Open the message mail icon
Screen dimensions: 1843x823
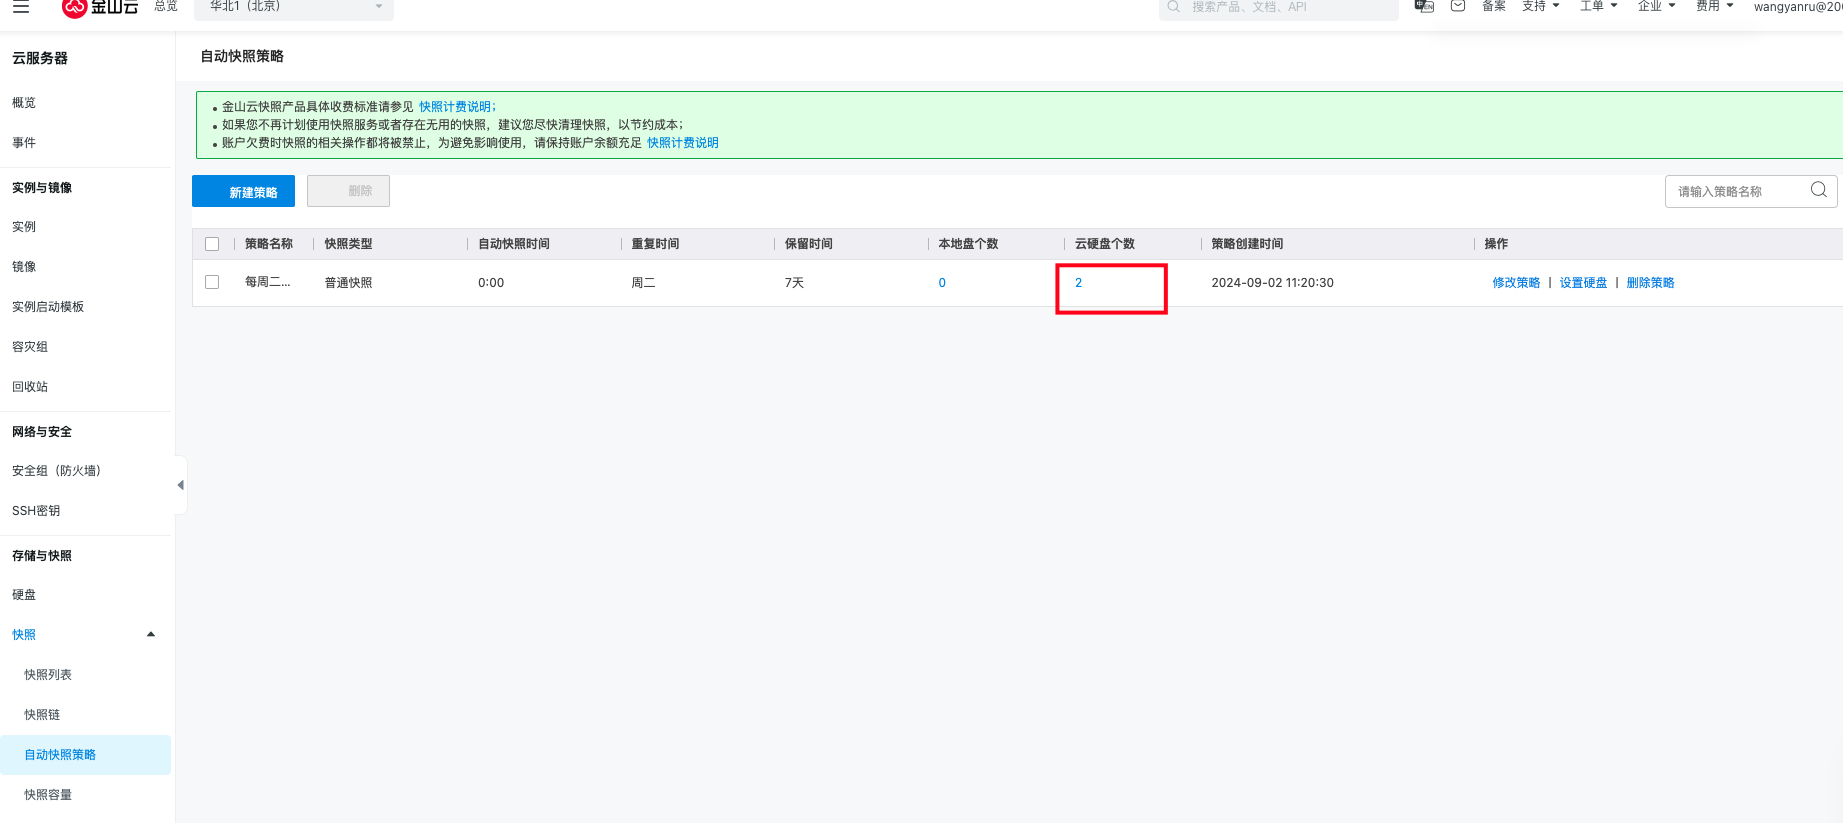(x=1458, y=6)
